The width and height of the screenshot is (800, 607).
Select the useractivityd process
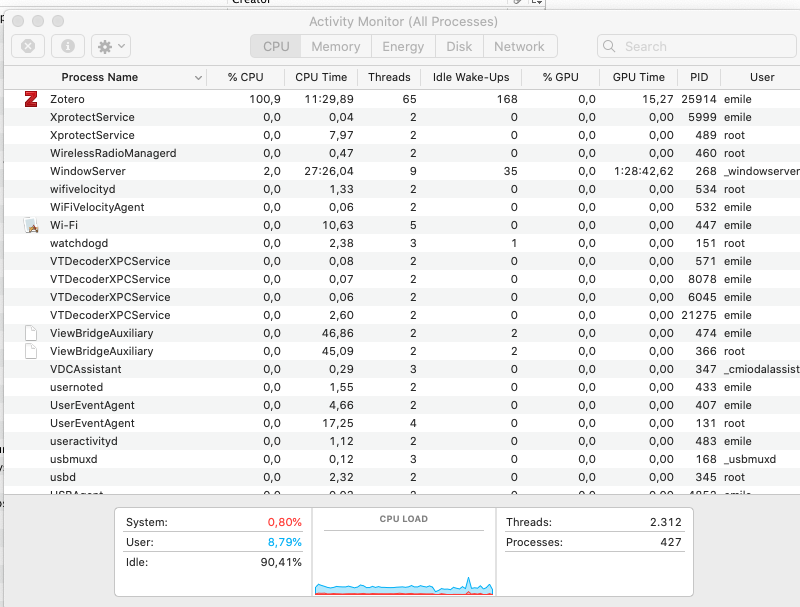(402, 441)
